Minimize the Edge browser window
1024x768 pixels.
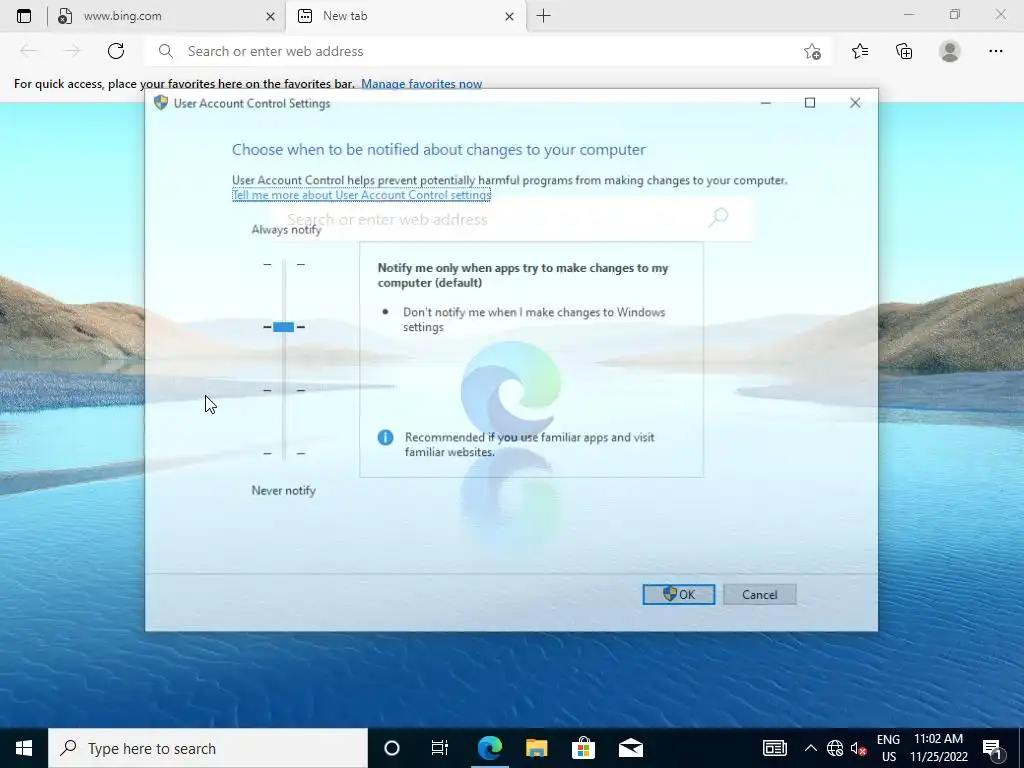[x=909, y=14]
